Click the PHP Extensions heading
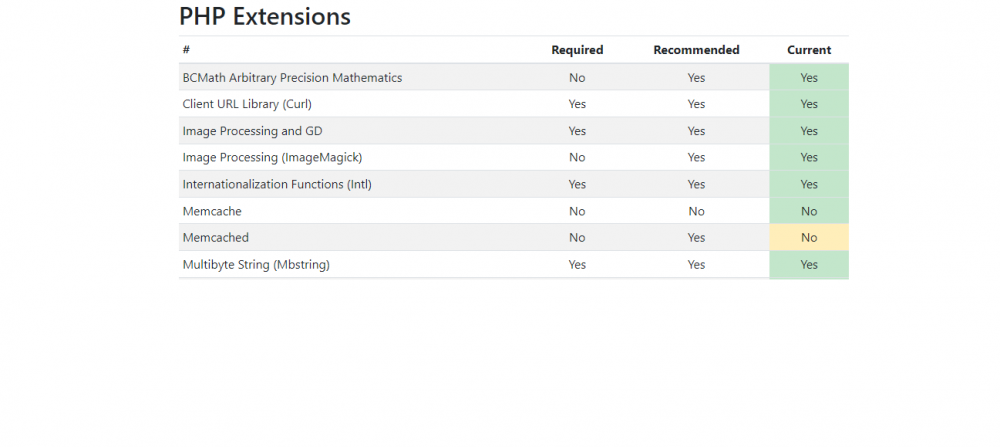The image size is (1000, 447). tap(265, 17)
